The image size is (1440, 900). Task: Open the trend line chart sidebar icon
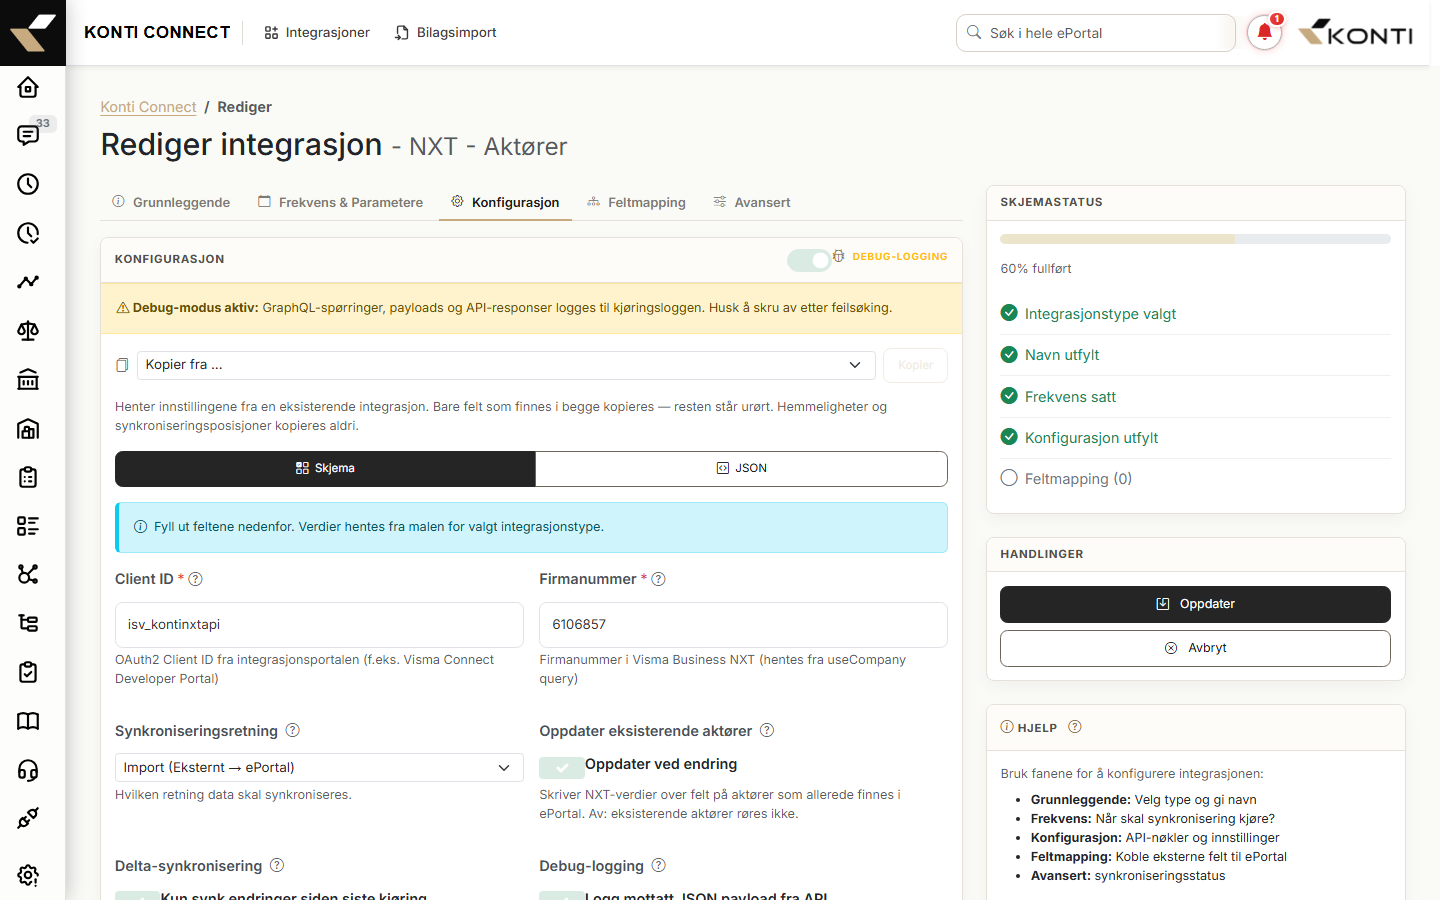point(28,282)
